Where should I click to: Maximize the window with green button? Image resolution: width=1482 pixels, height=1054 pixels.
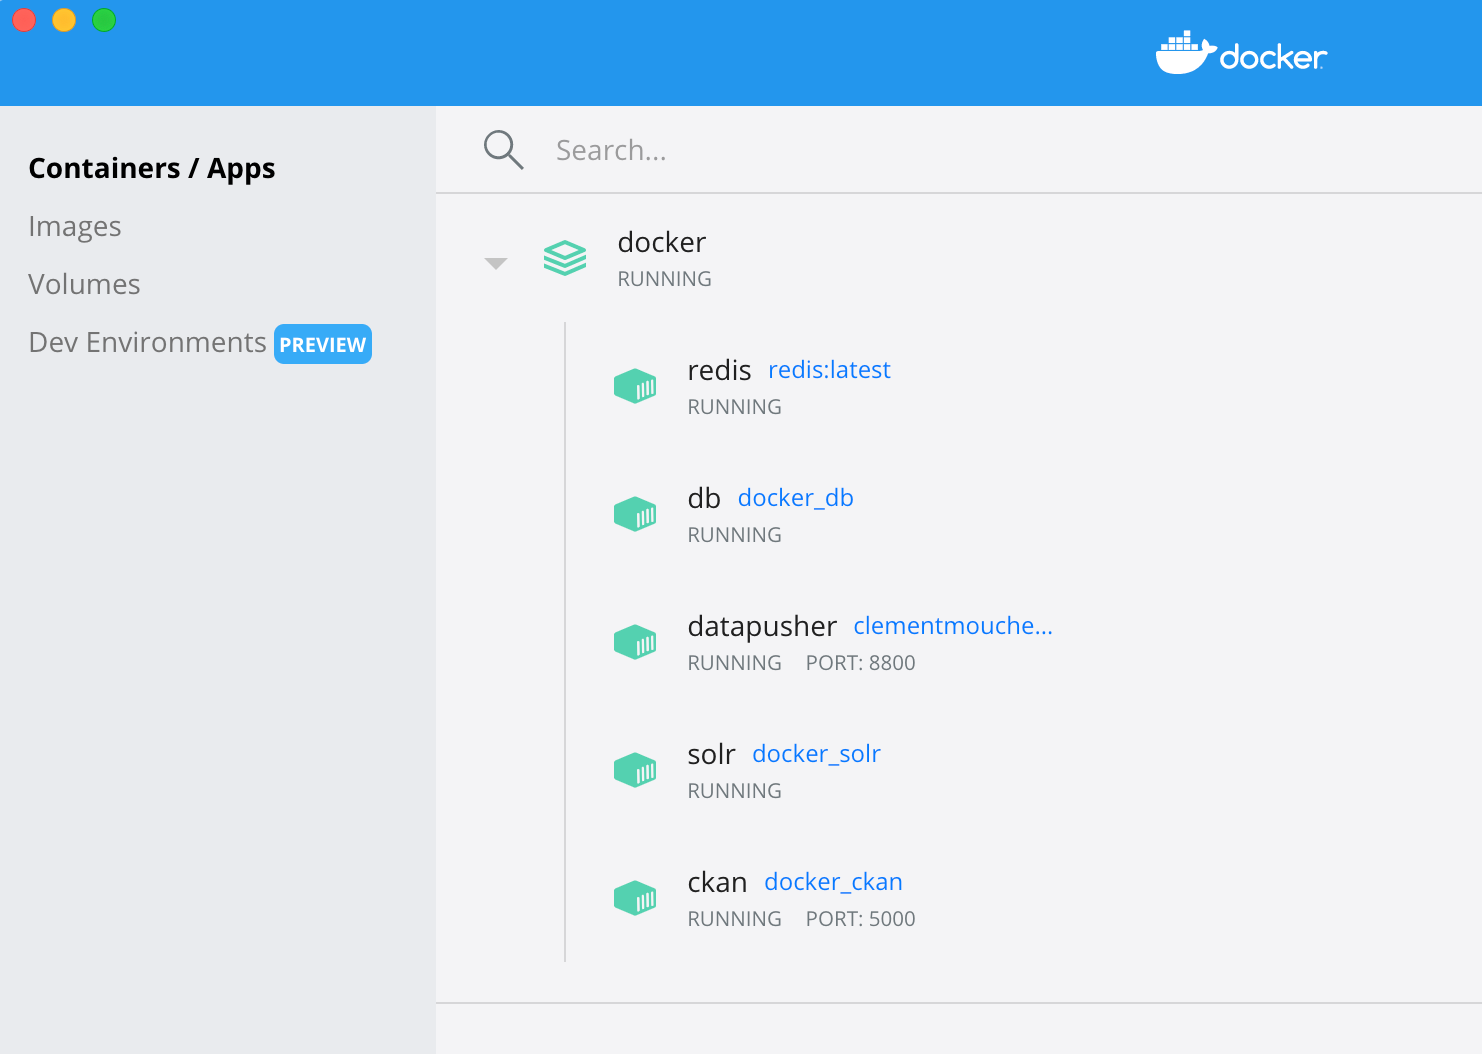(x=104, y=20)
